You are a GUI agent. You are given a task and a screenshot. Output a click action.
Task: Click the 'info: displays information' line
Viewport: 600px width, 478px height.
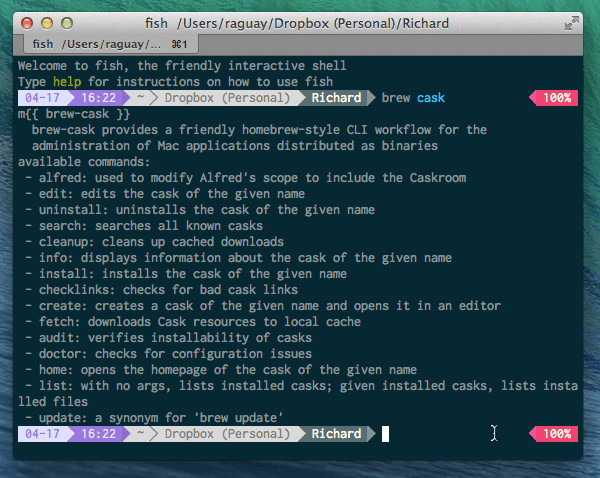coord(238,258)
